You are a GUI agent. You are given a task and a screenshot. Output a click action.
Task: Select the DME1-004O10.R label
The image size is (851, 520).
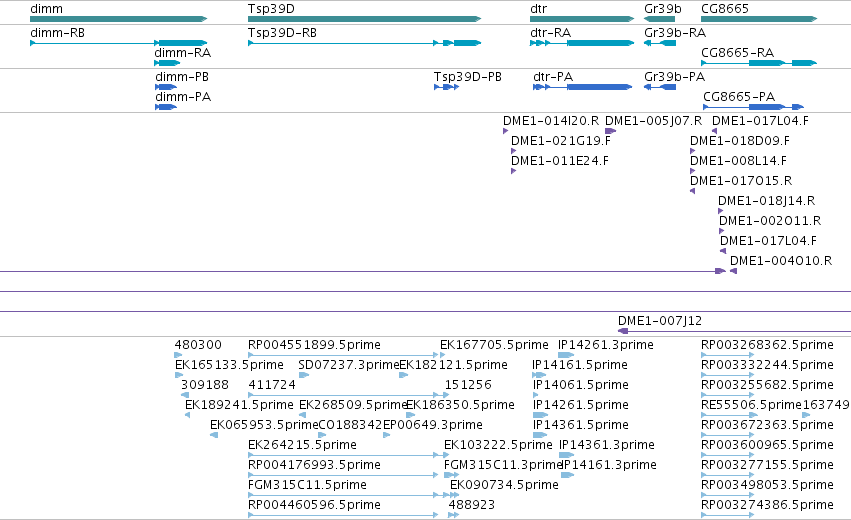(x=780, y=261)
